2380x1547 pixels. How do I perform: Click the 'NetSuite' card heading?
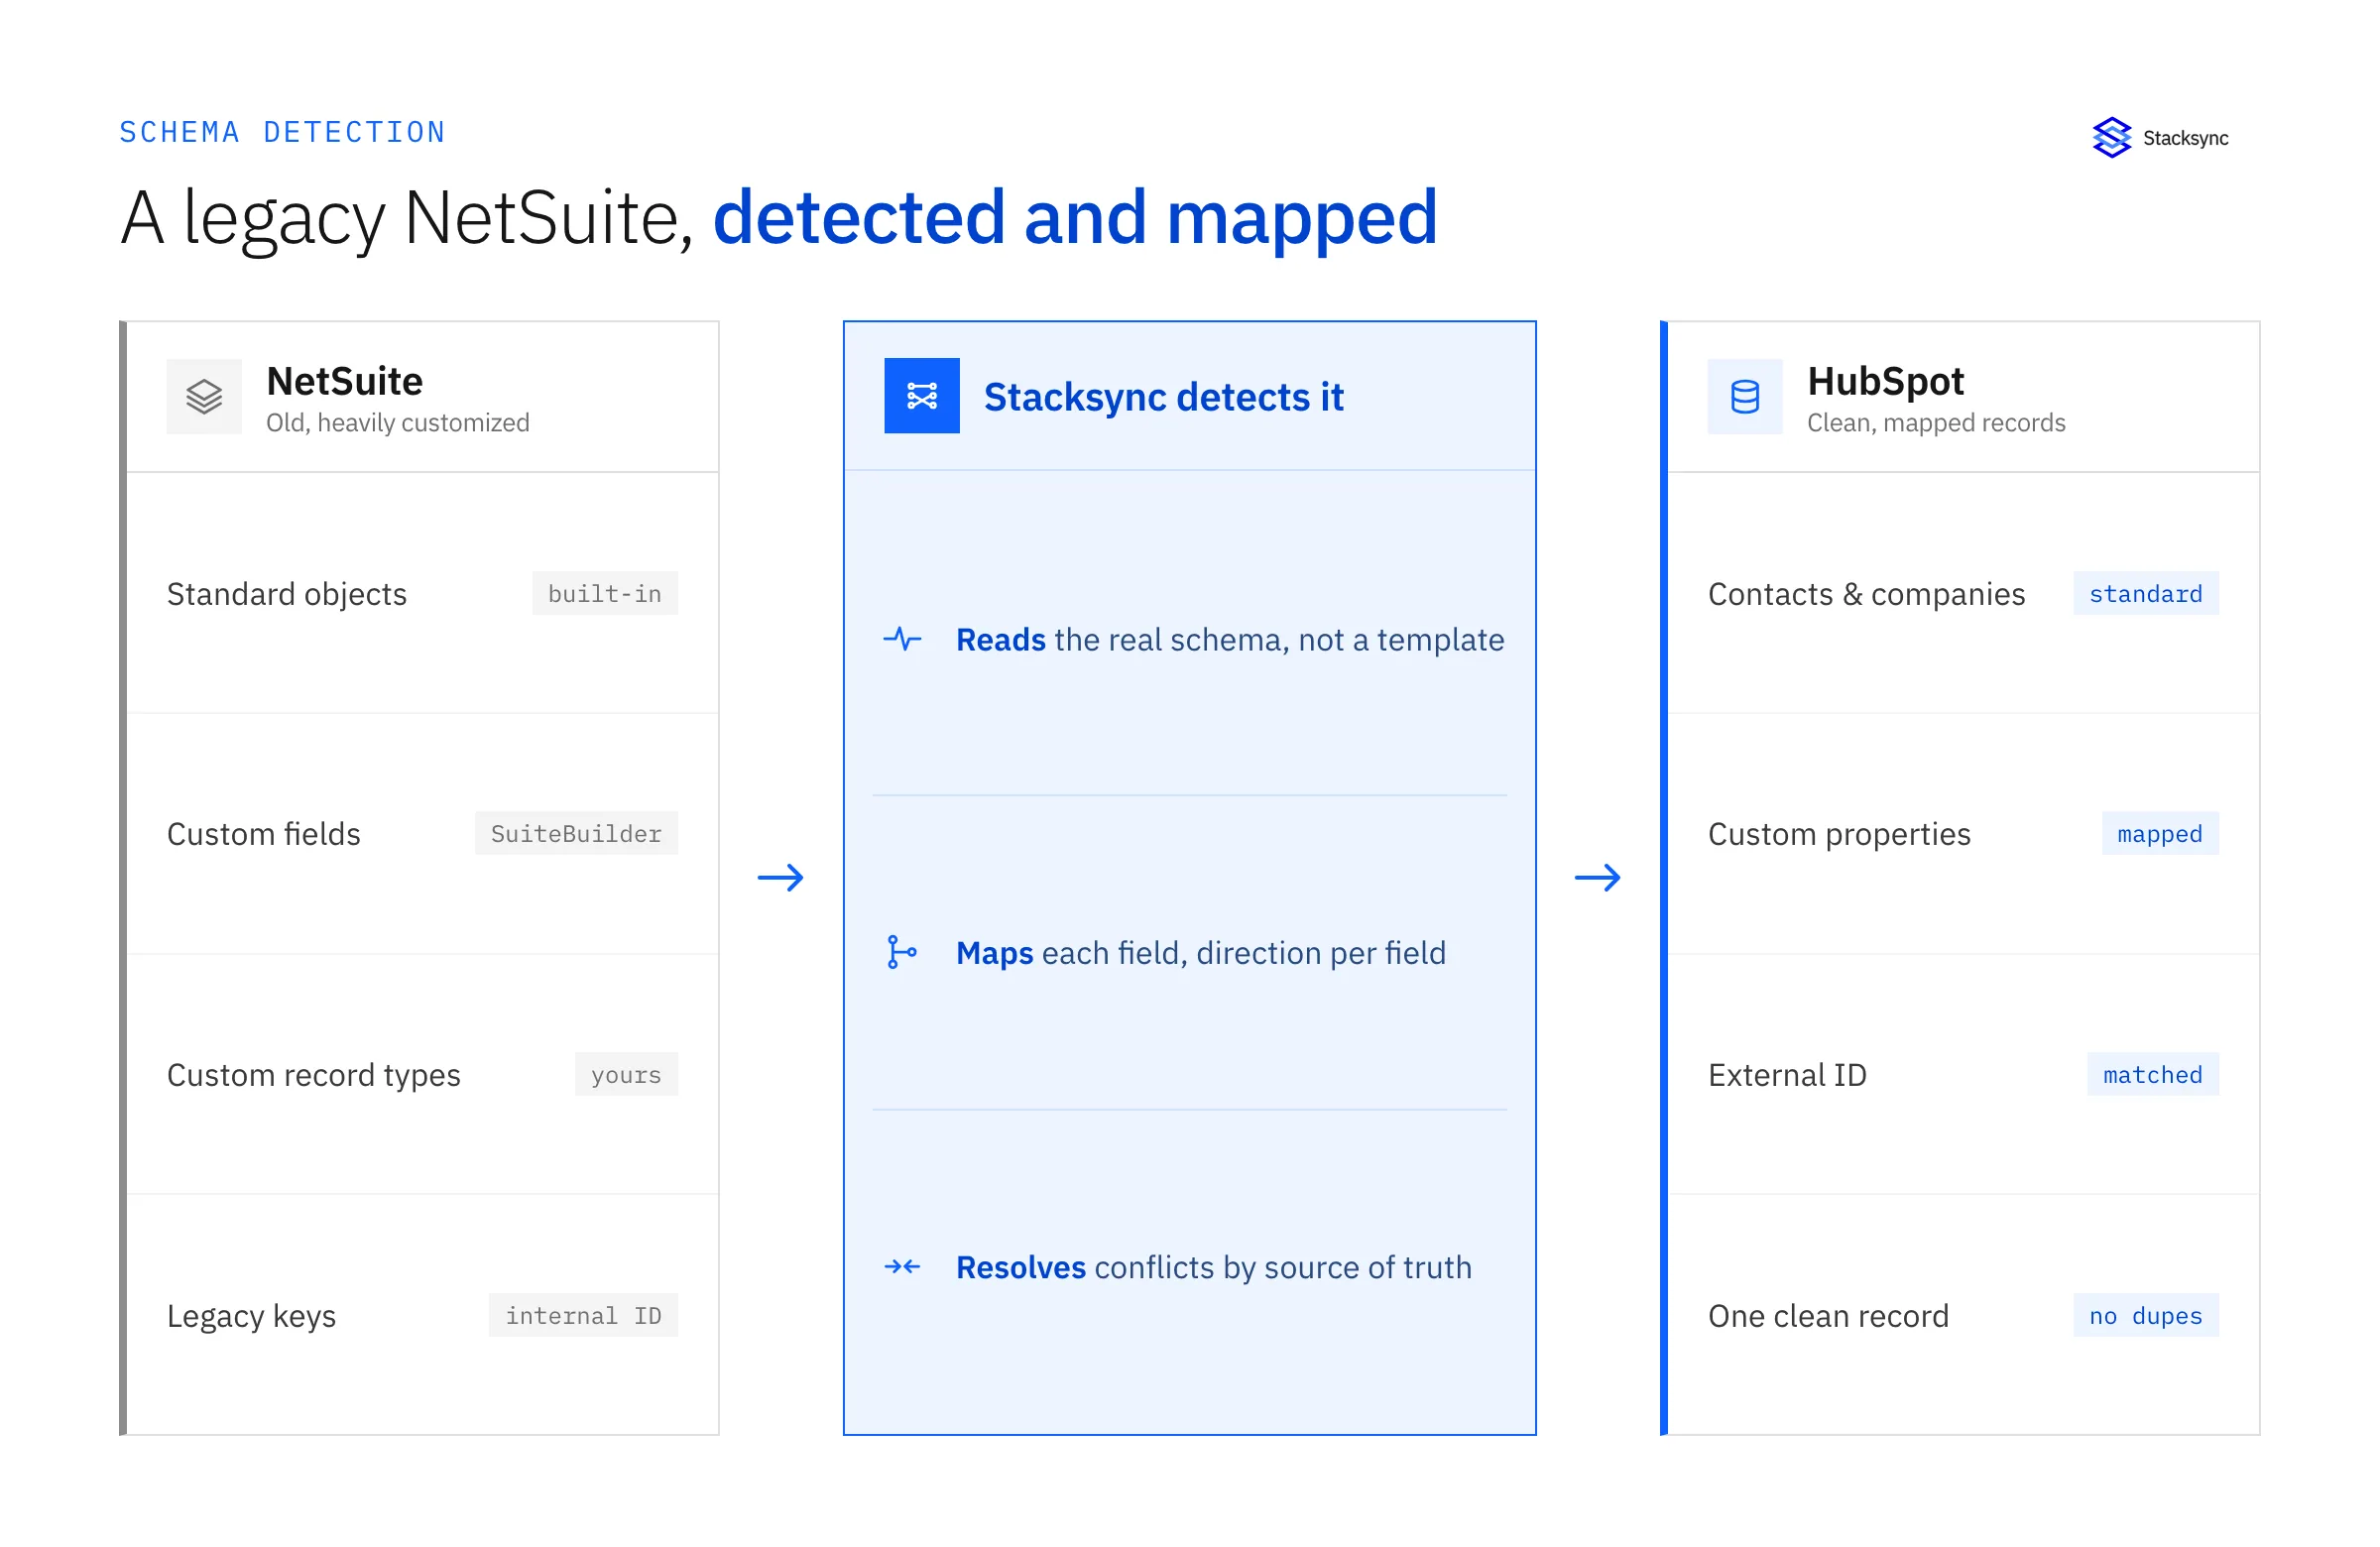click(x=345, y=381)
